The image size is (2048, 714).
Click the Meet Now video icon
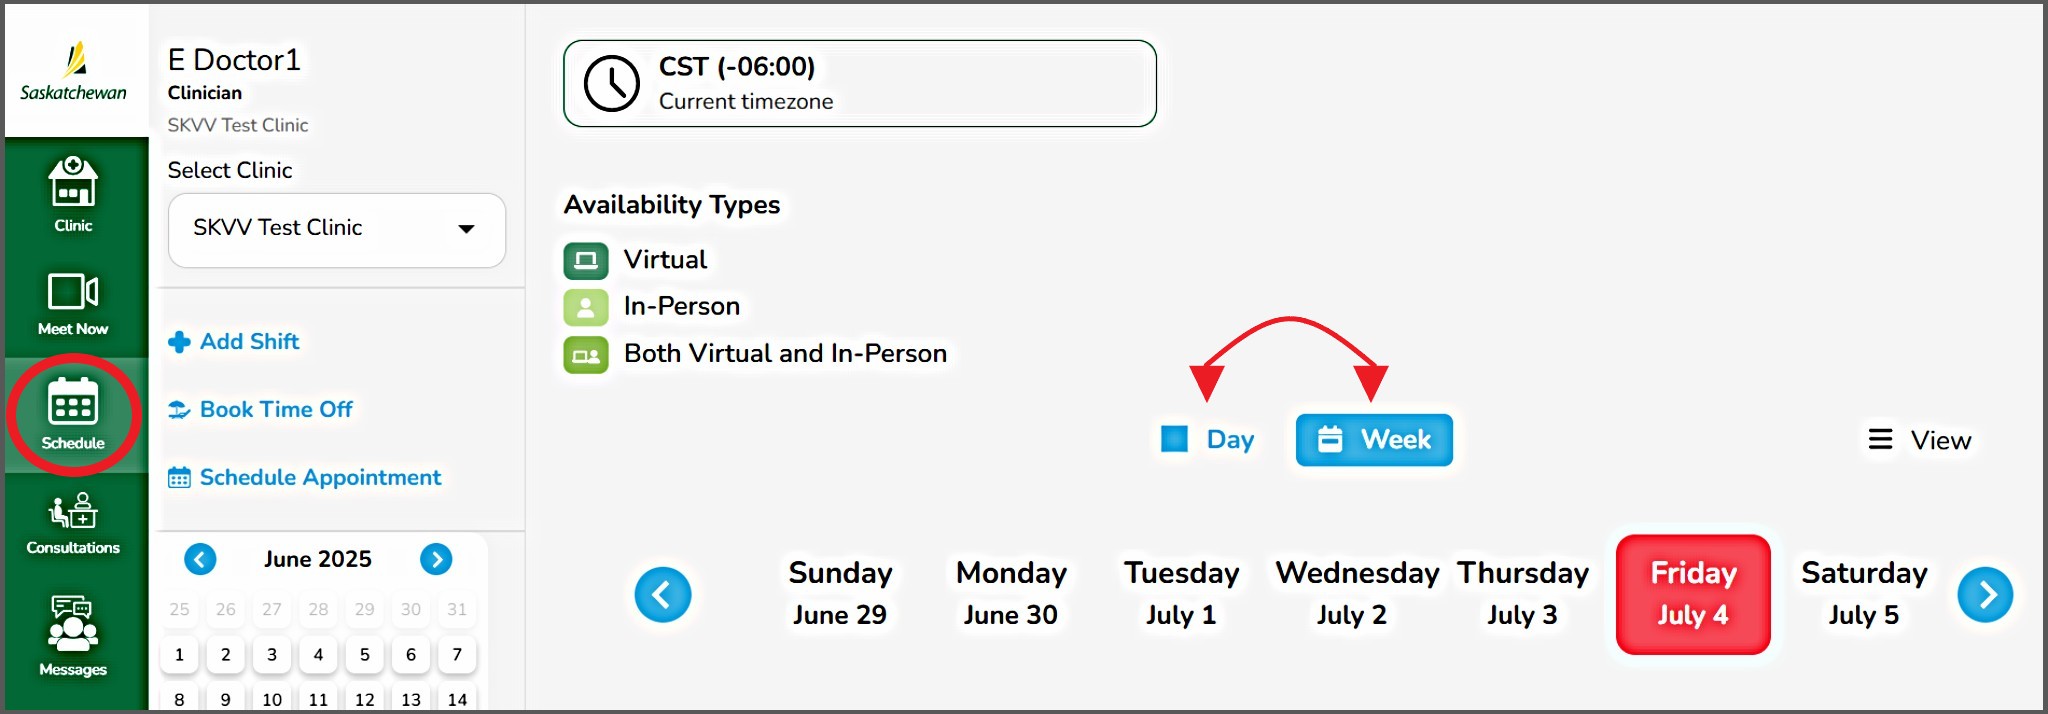coord(73,302)
